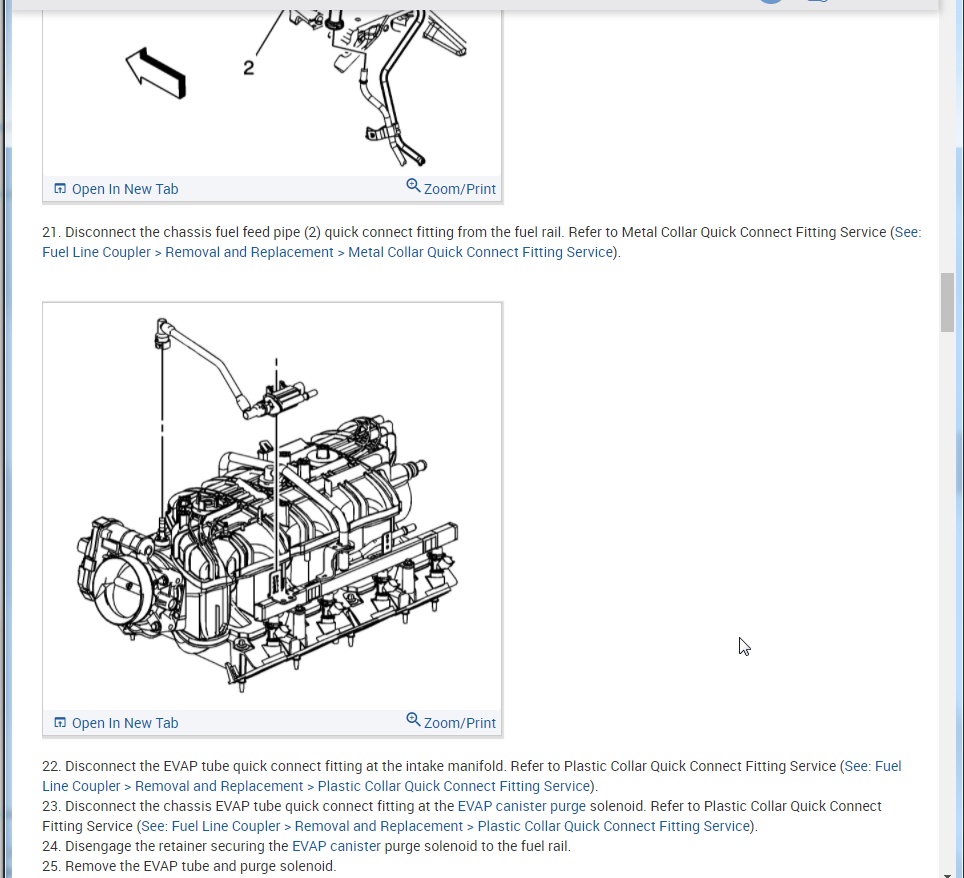Click the intake manifold illustration
Image resolution: width=964 pixels, height=878 pixels.
pos(272,506)
